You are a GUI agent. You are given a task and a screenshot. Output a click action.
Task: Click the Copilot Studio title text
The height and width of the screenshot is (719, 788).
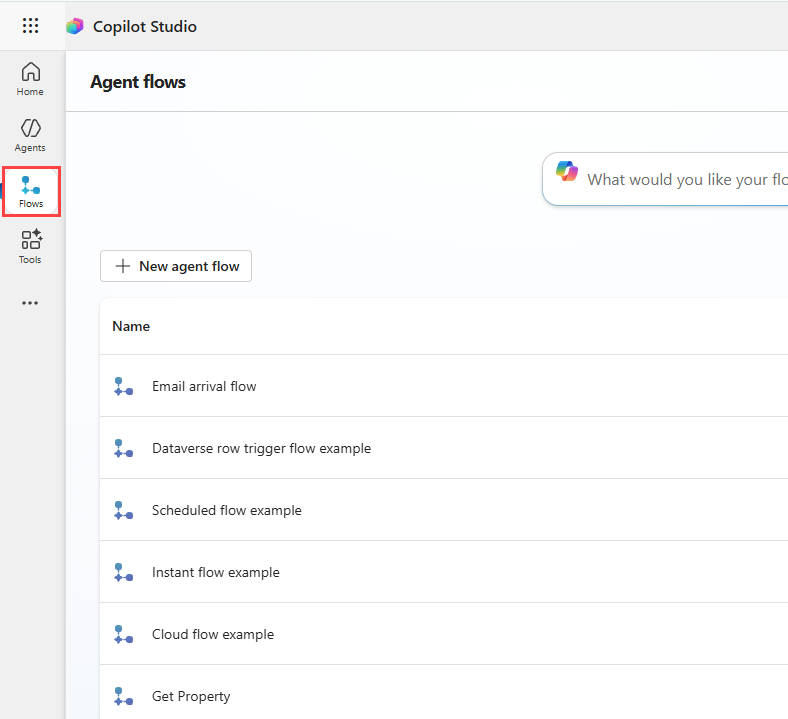145,27
